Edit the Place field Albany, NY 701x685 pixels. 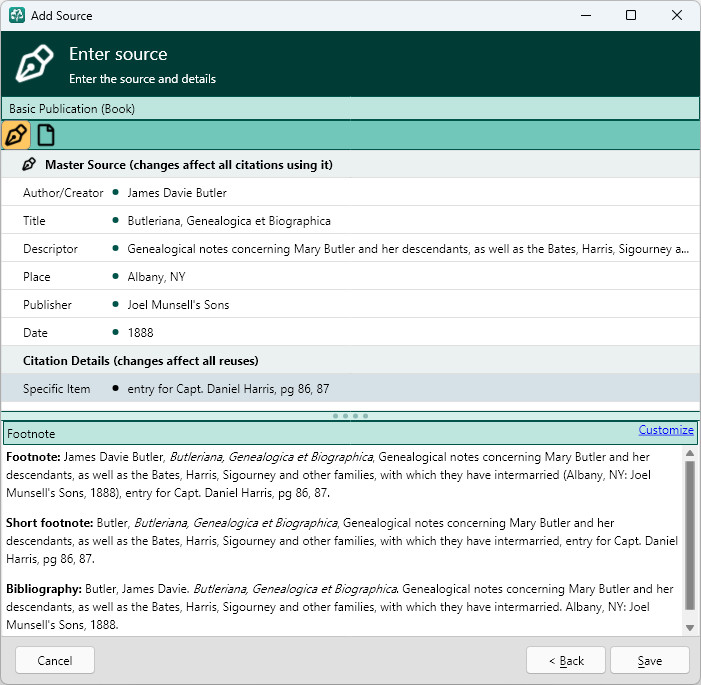pyautogui.click(x=156, y=277)
